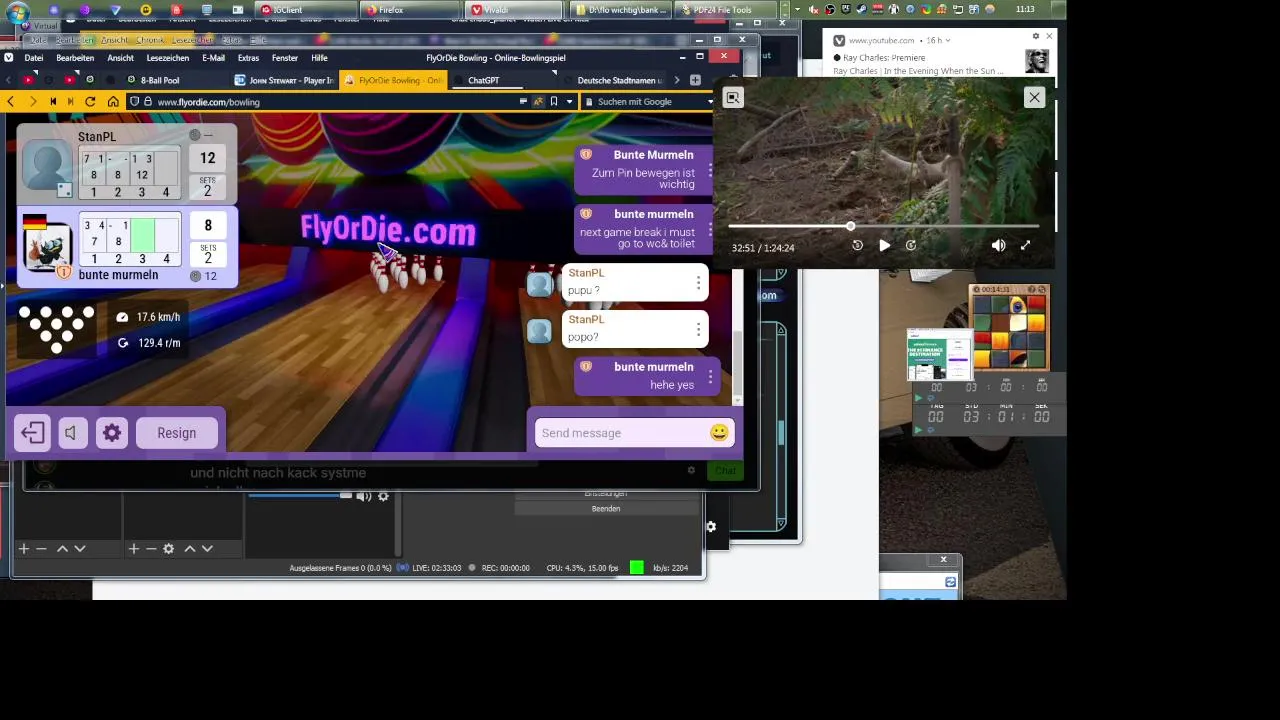Dismiss the Ray Charles notification
This screenshot has width=1280, height=720.
pos(1048,36)
